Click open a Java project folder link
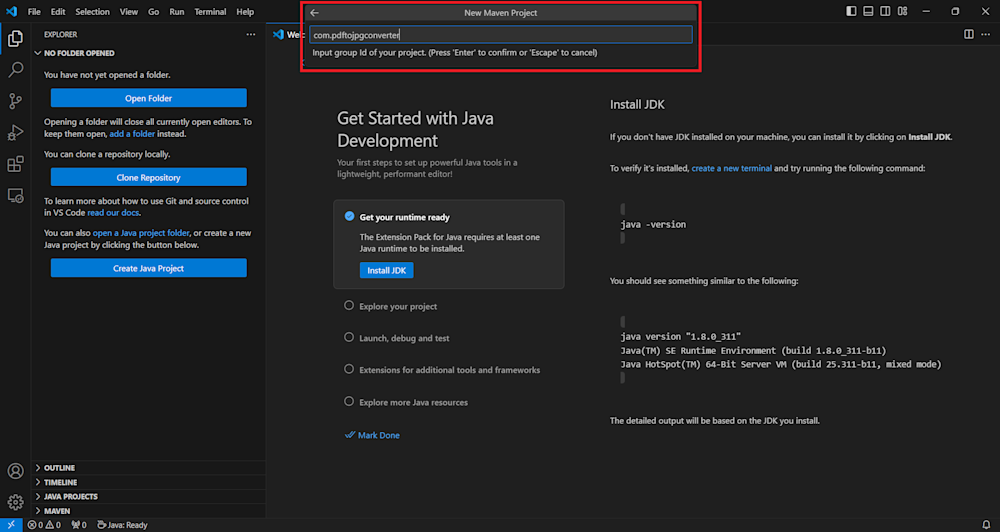 coord(141,233)
